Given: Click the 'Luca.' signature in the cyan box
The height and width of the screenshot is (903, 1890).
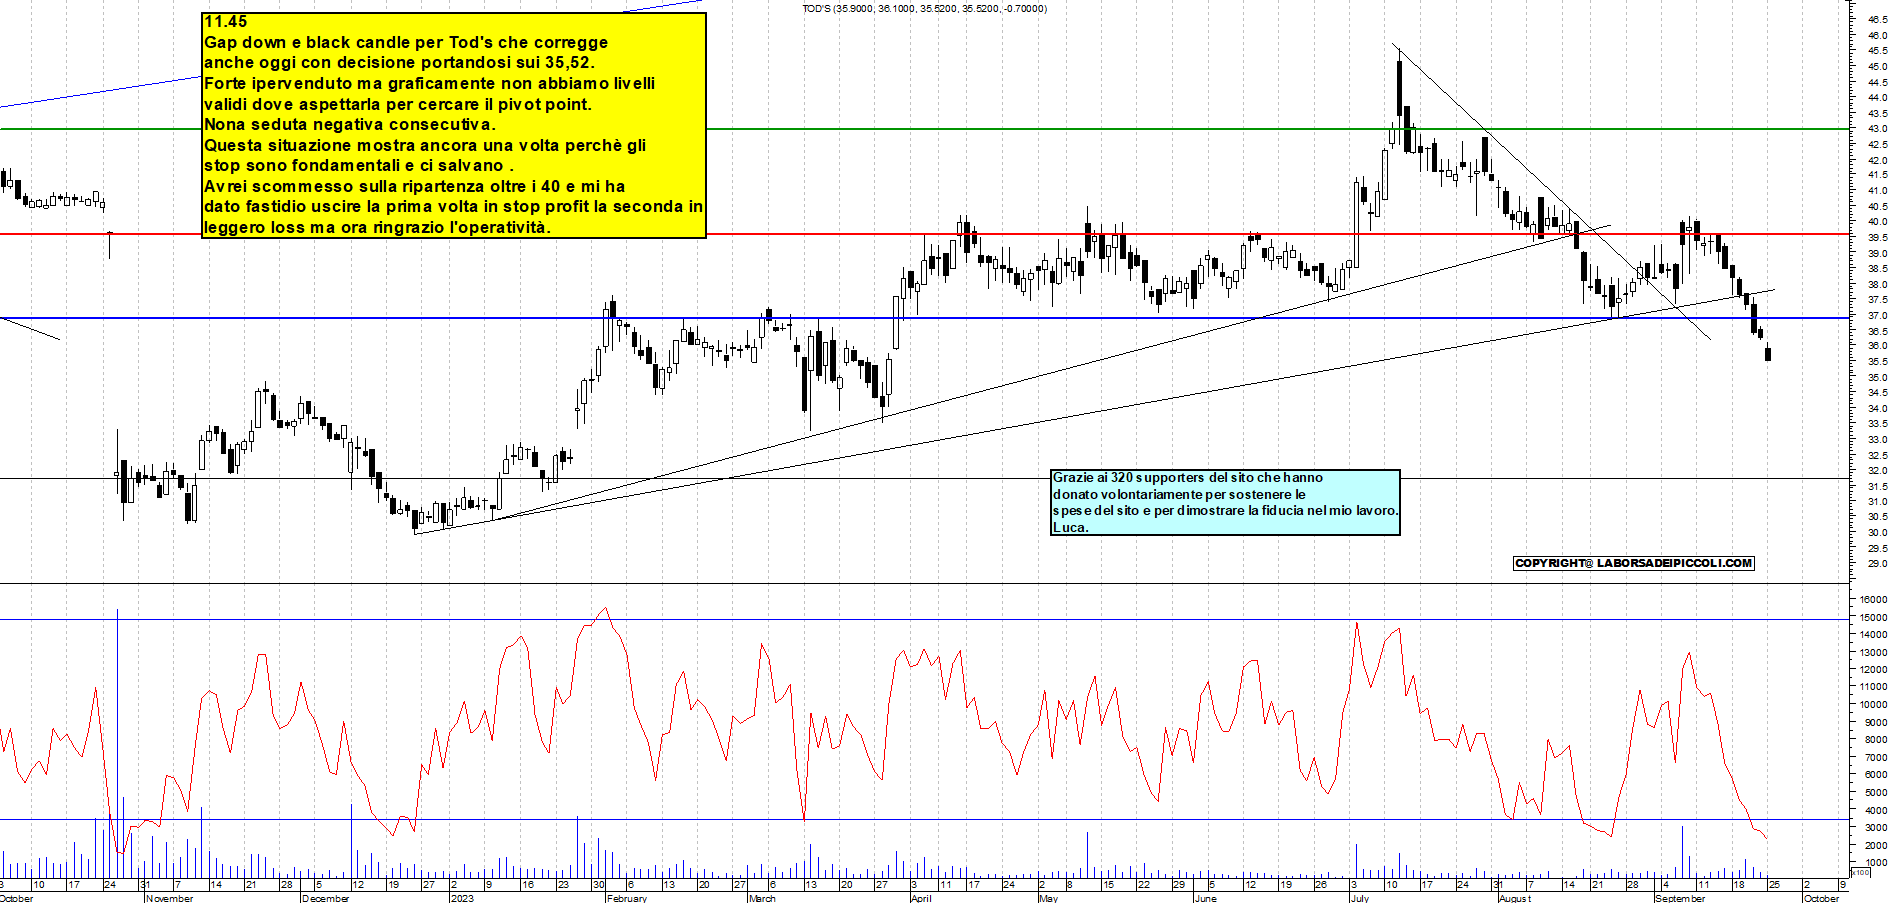Looking at the screenshot, I should [1070, 527].
